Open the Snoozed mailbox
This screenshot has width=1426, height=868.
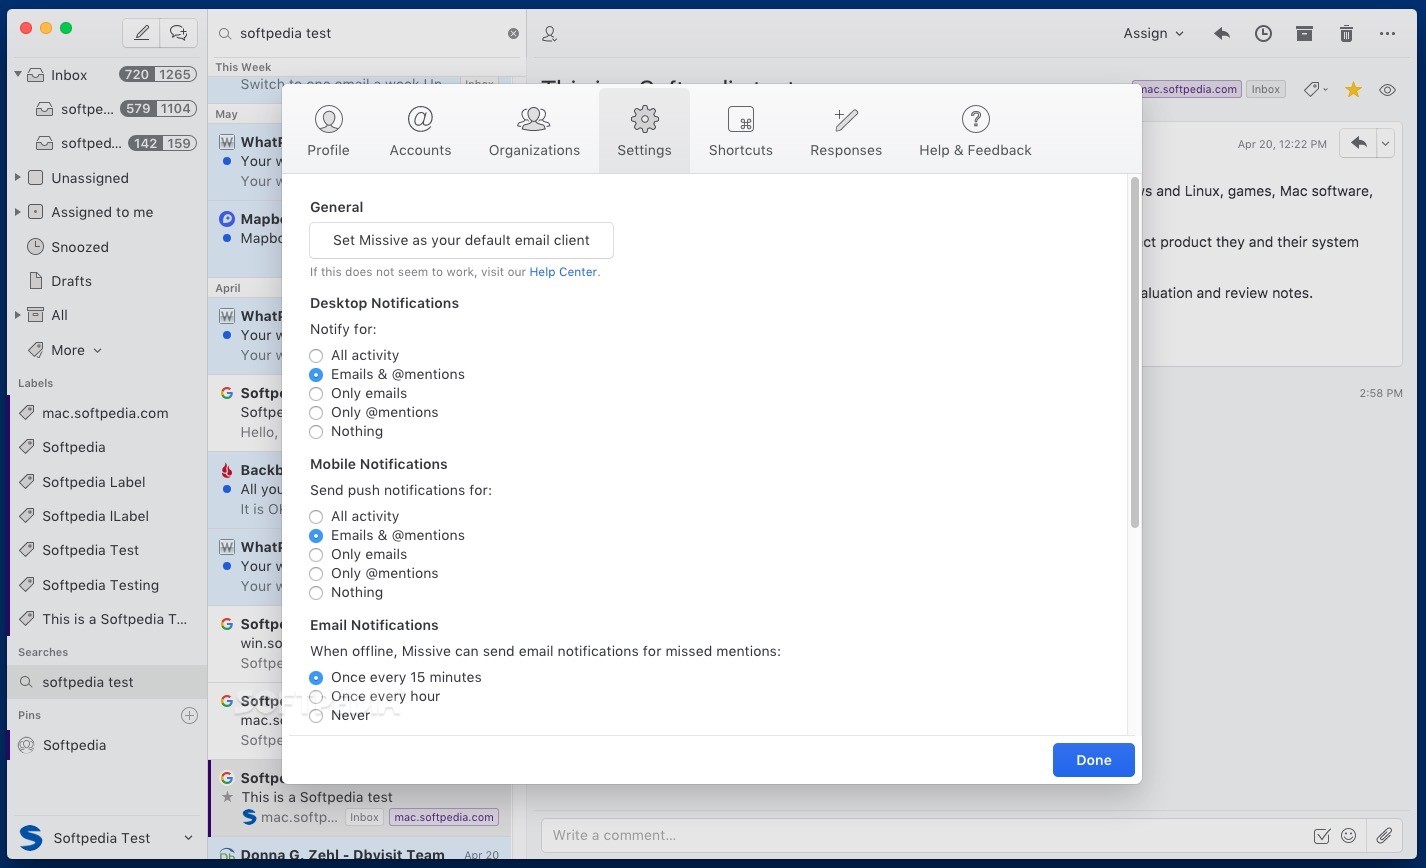coord(80,247)
